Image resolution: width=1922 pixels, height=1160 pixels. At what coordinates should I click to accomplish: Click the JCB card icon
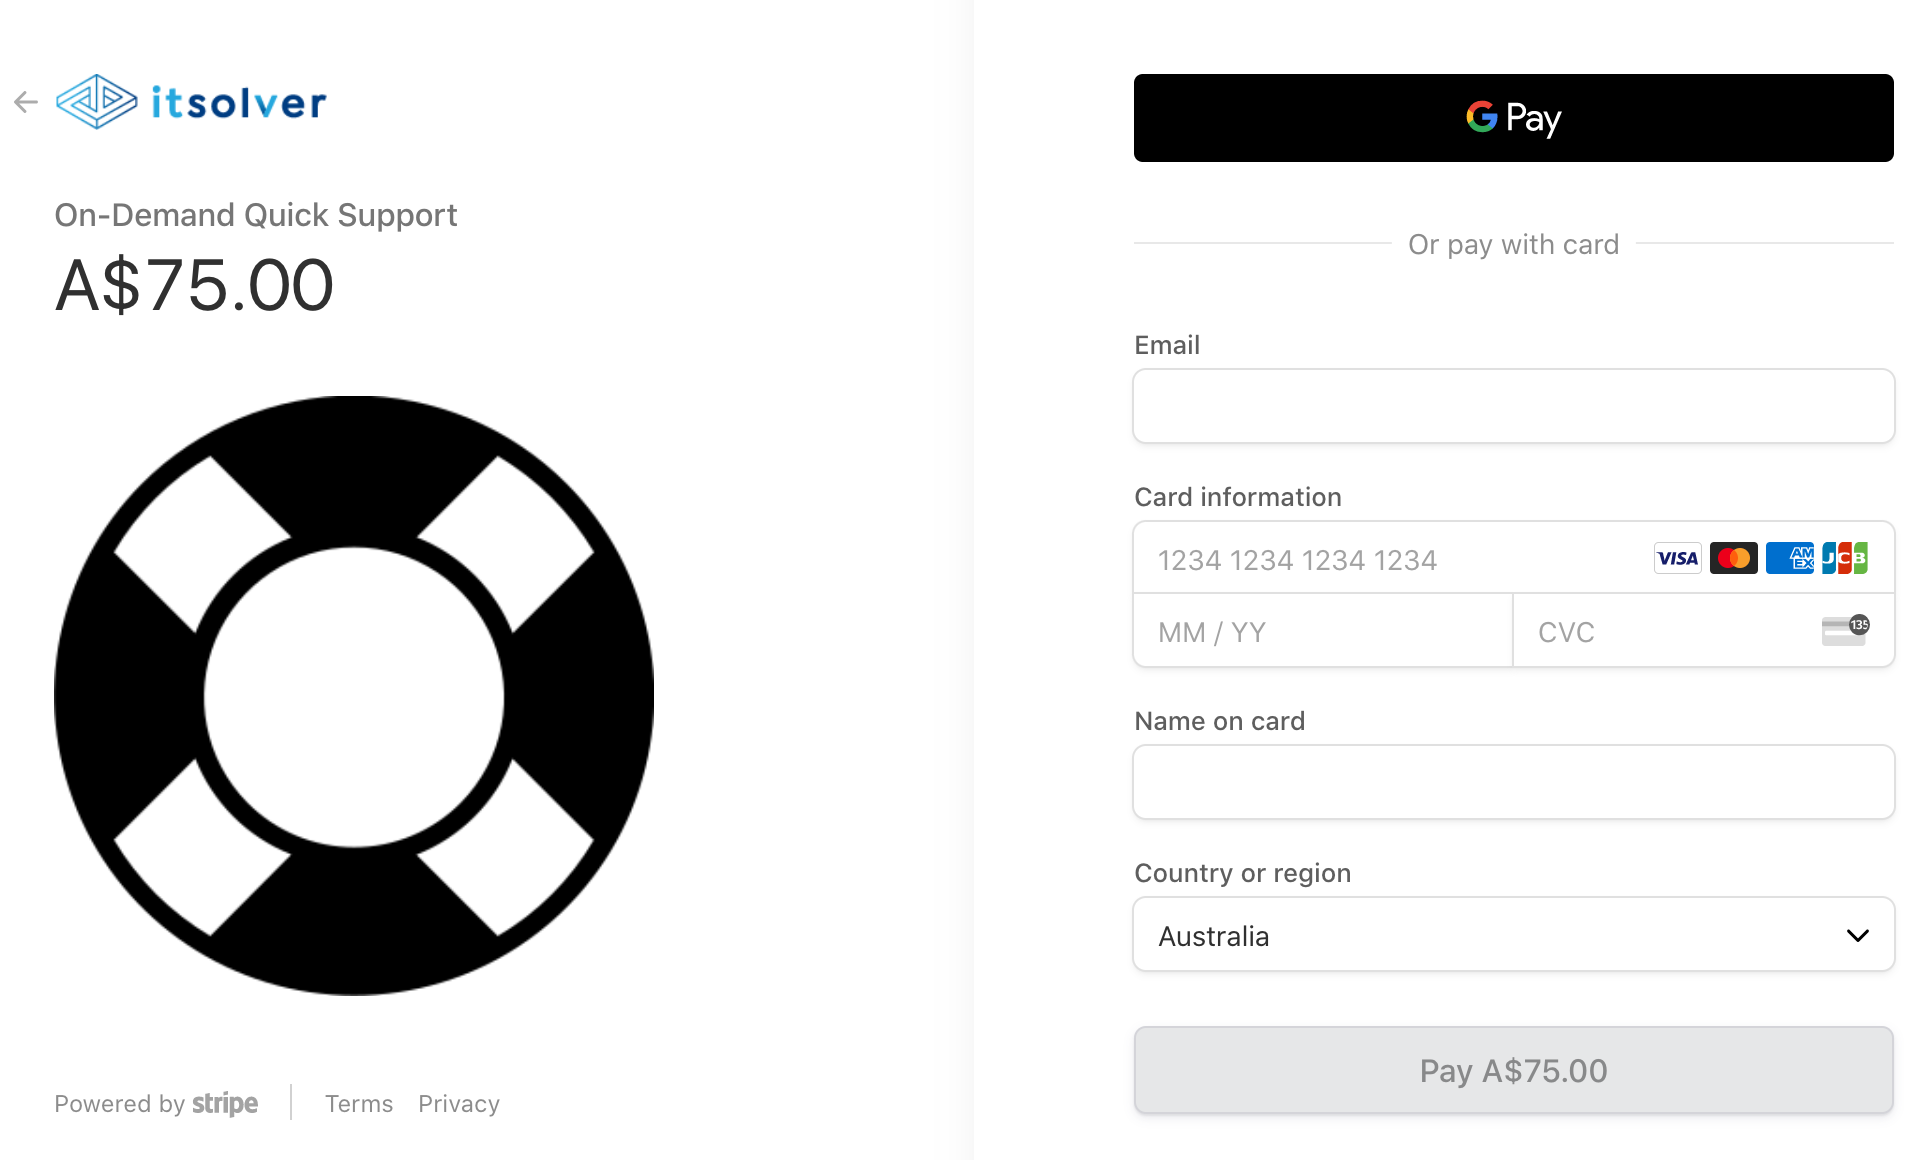point(1846,558)
